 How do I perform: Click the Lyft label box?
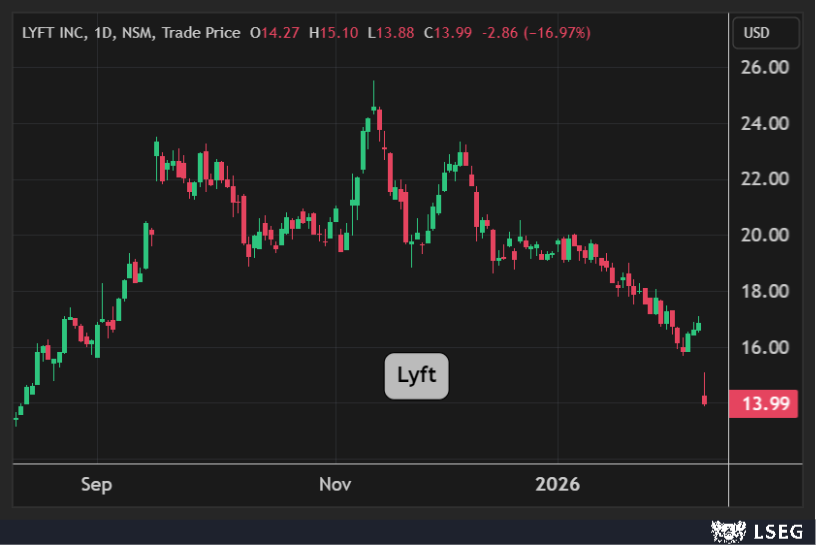click(x=417, y=377)
